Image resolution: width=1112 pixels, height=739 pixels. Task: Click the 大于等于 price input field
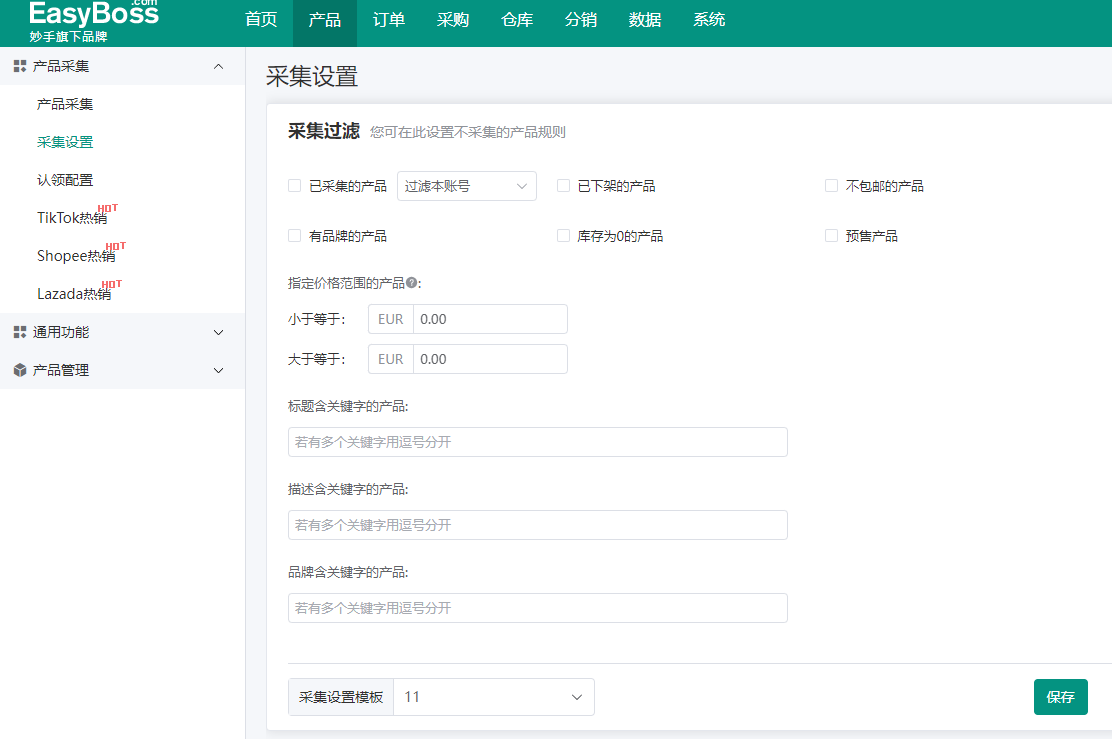click(x=490, y=359)
